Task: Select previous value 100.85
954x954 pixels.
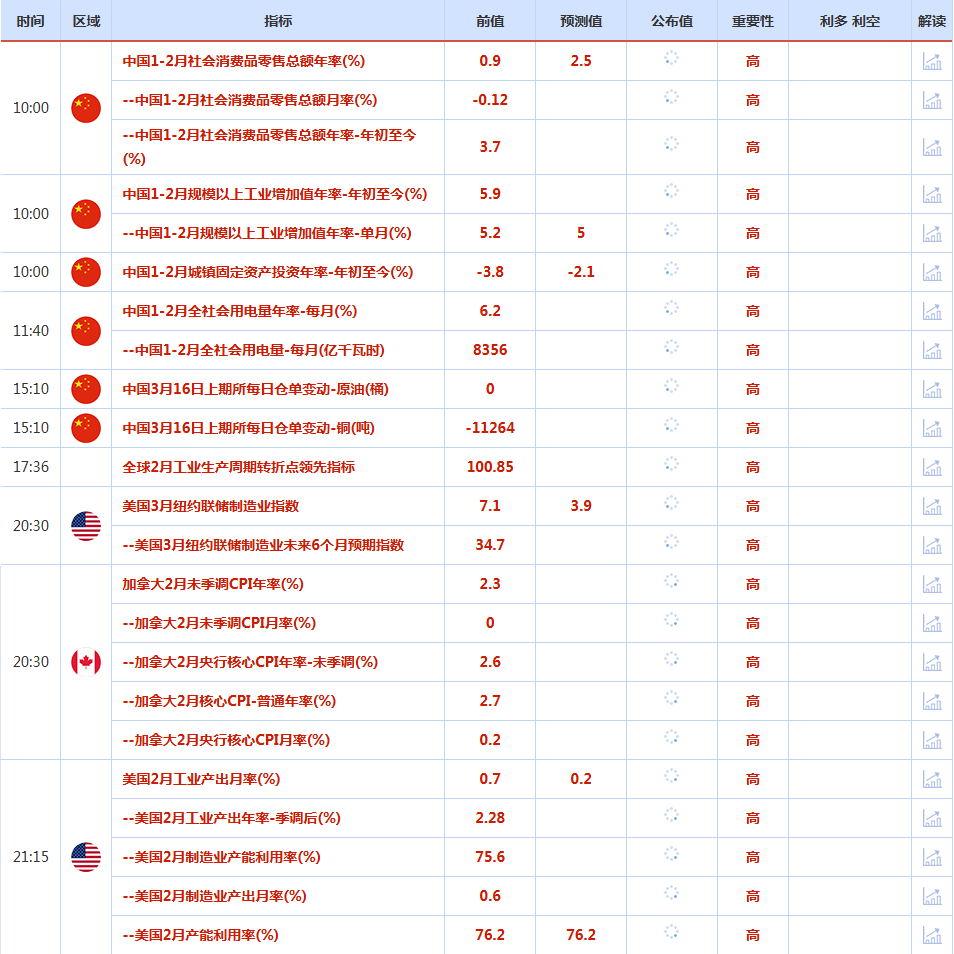Action: coord(490,467)
